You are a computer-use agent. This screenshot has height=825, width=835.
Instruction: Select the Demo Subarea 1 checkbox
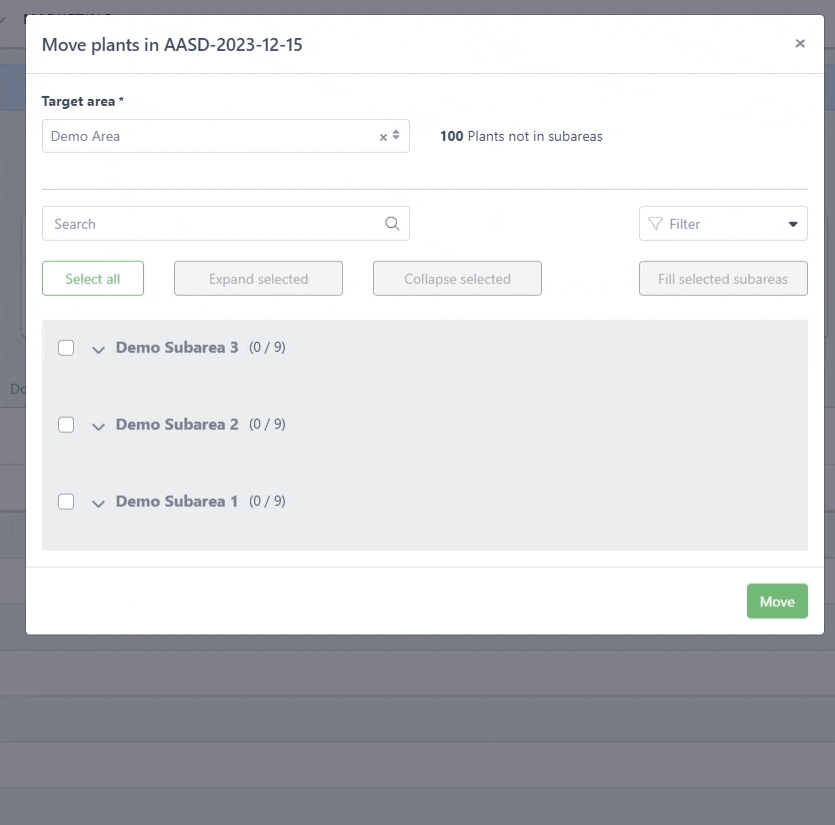pyautogui.click(x=66, y=502)
